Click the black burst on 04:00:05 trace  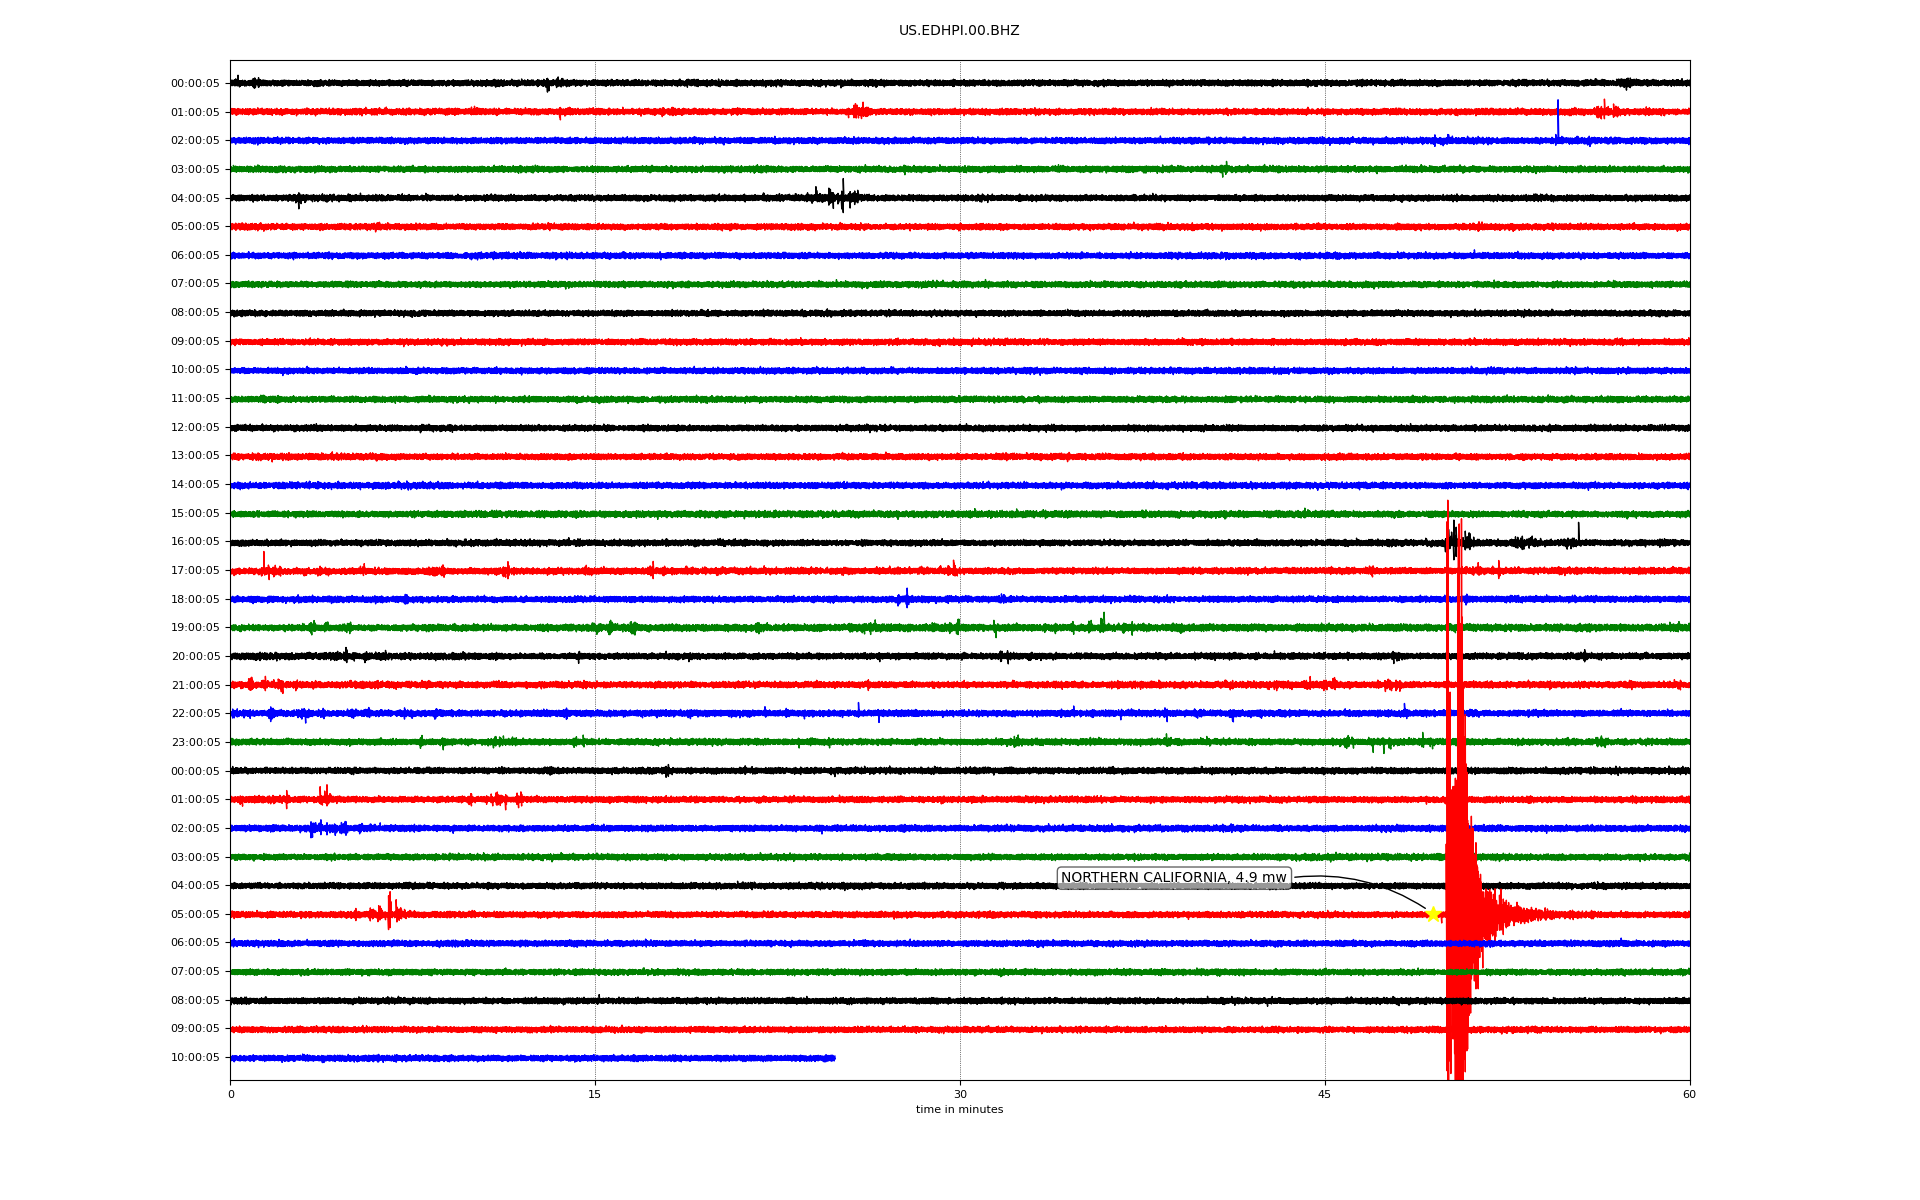[x=838, y=196]
